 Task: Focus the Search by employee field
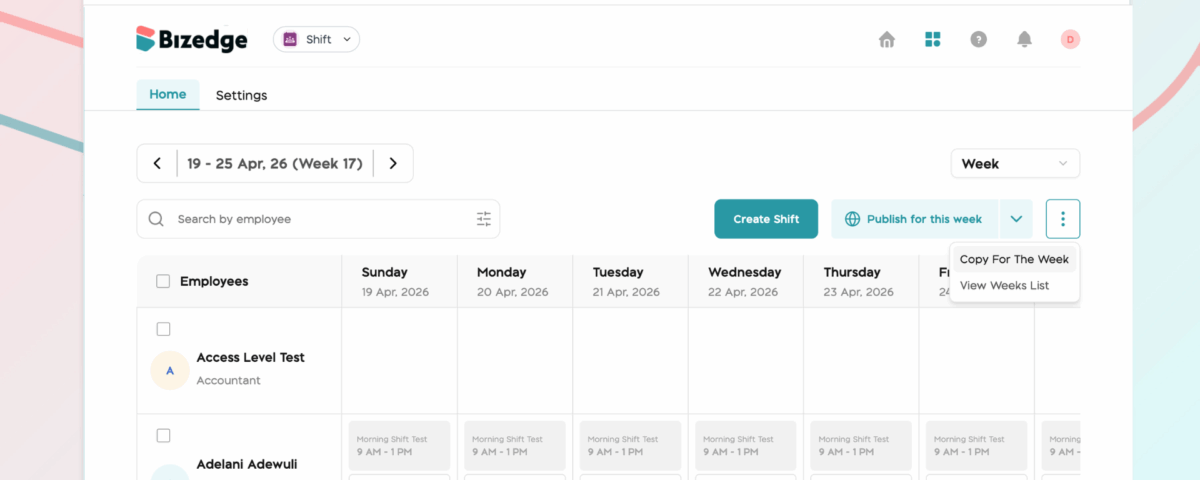coord(318,219)
